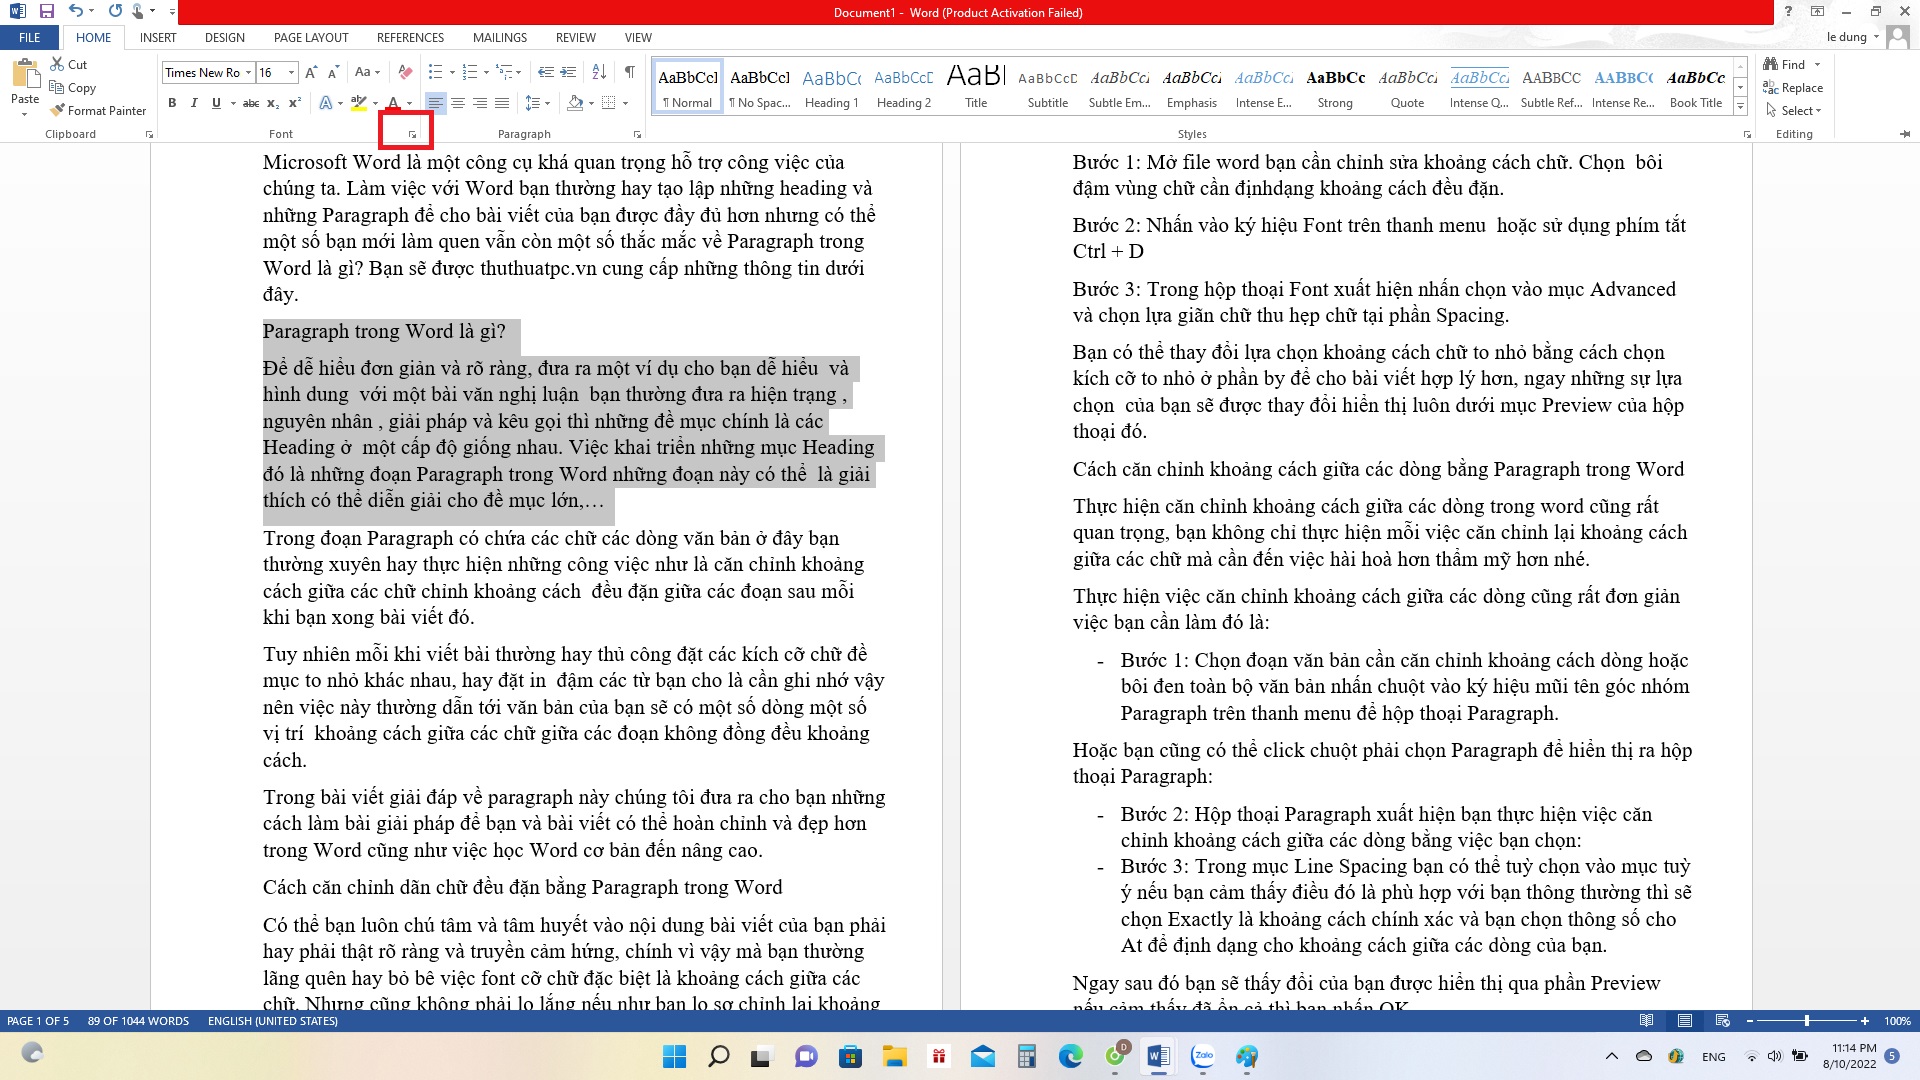Image resolution: width=1920 pixels, height=1080 pixels.
Task: Clear all formatting with eraser icon
Action: 405,72
